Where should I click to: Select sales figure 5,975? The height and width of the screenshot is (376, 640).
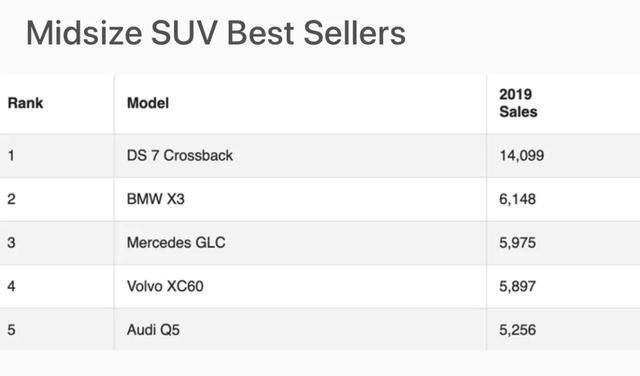coord(517,243)
